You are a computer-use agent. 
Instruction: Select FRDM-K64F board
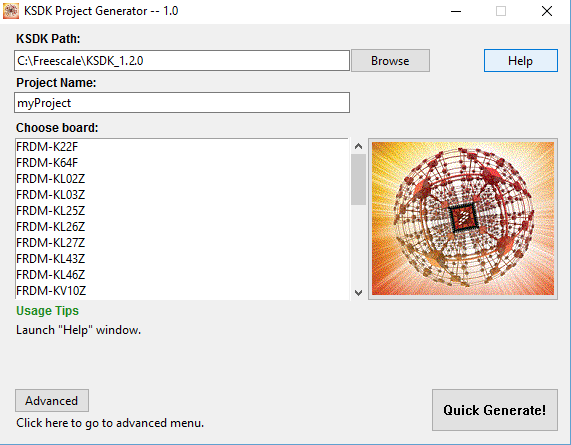[182, 163]
